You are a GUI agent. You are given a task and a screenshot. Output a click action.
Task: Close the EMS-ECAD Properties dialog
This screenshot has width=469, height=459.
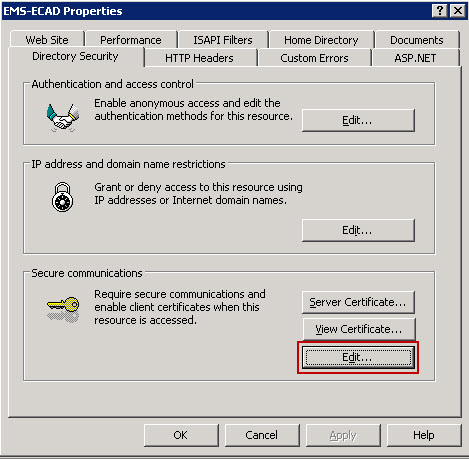tap(458, 11)
